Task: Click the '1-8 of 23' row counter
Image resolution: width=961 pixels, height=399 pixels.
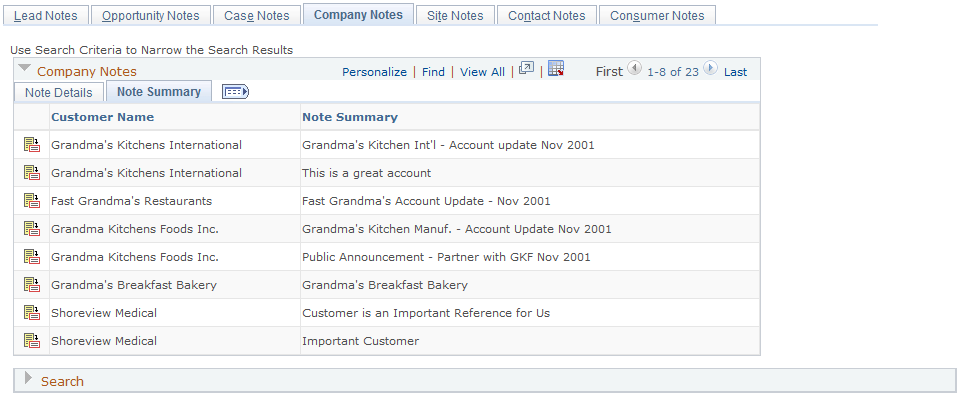Action: point(673,72)
